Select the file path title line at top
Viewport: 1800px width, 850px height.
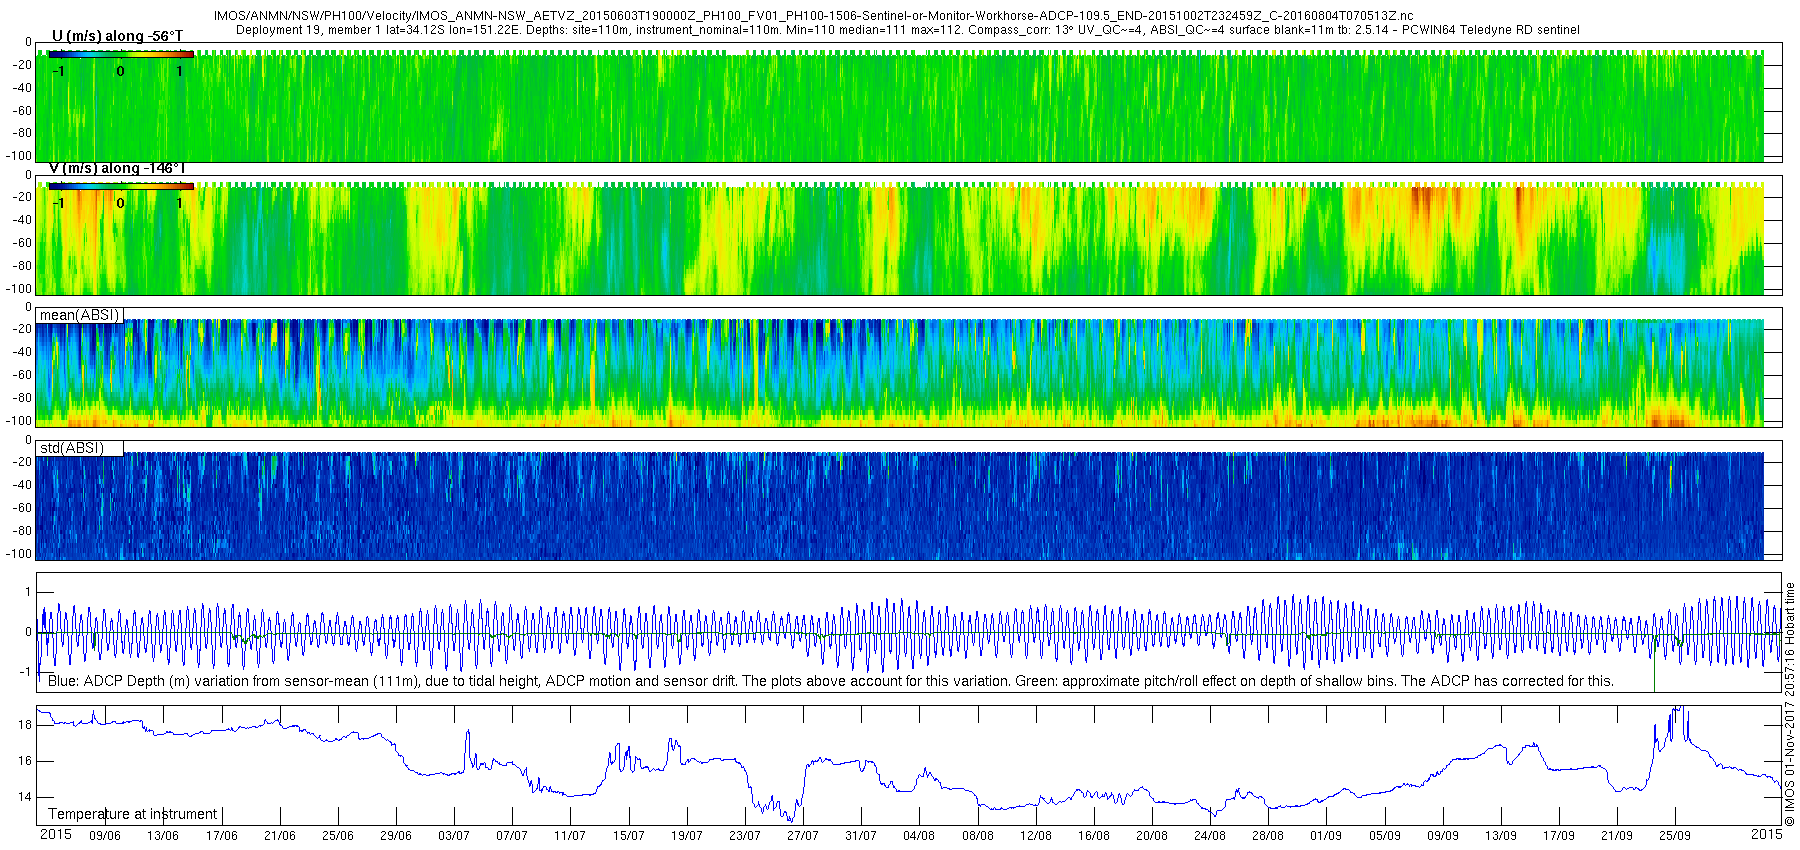click(x=813, y=16)
